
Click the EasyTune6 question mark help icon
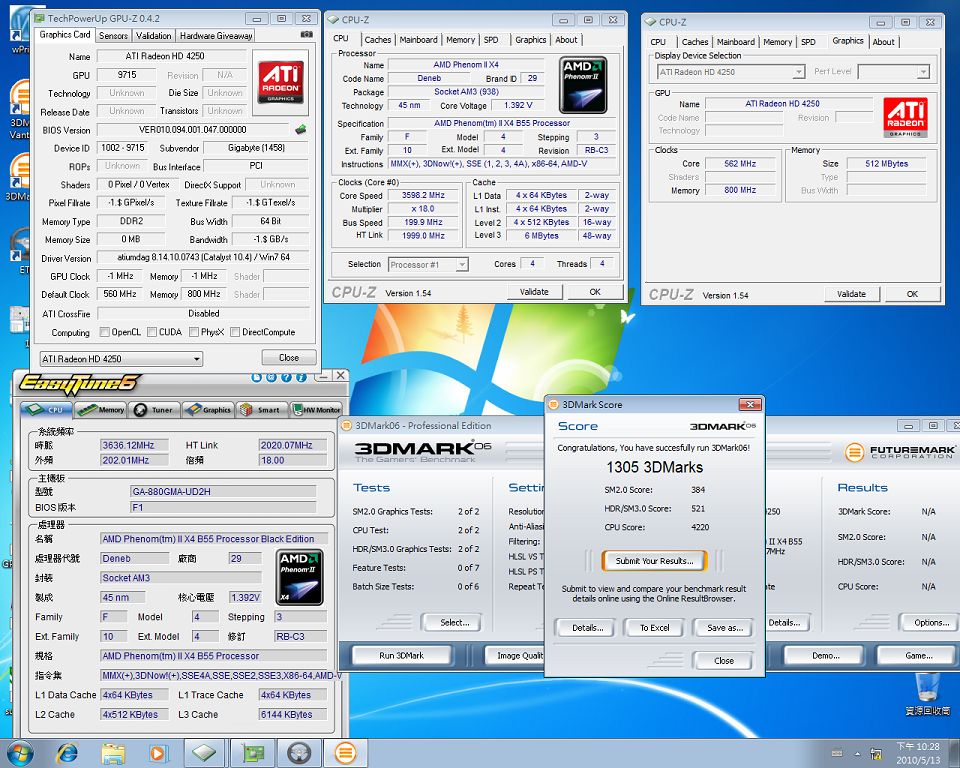[x=286, y=377]
